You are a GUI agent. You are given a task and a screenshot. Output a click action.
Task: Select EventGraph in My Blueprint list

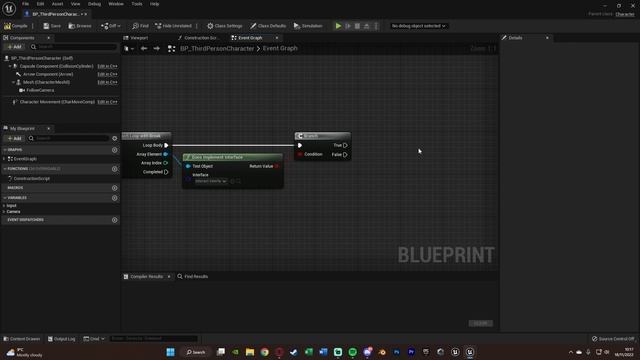[x=25, y=159]
